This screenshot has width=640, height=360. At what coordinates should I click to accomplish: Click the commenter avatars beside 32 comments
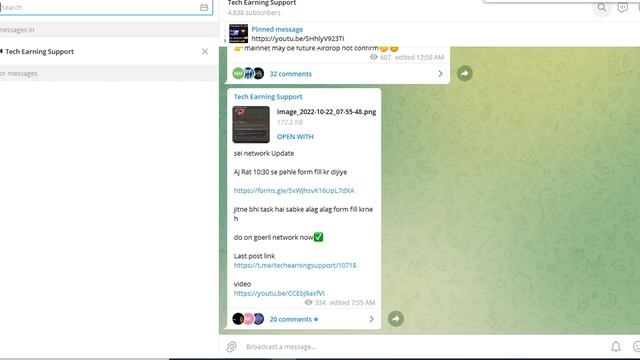click(248, 73)
